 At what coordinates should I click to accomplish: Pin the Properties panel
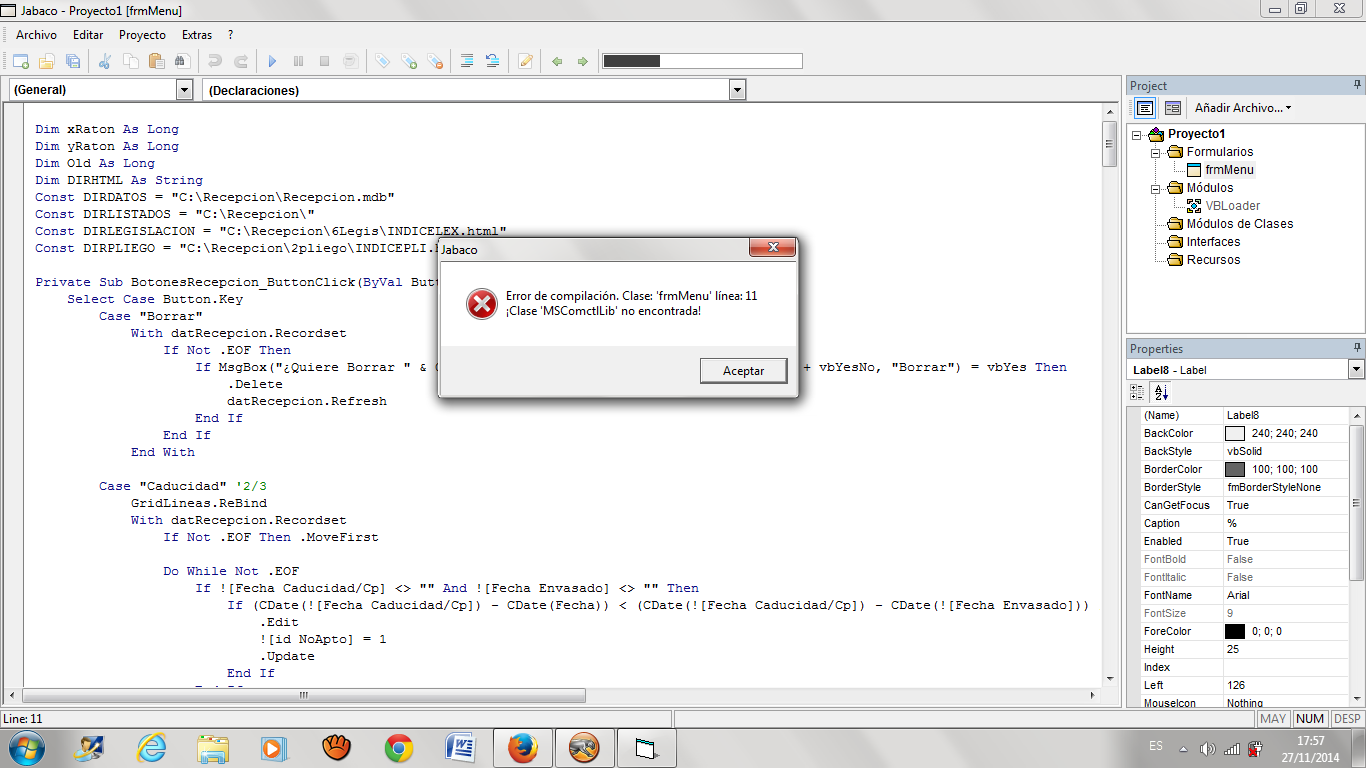(1357, 348)
